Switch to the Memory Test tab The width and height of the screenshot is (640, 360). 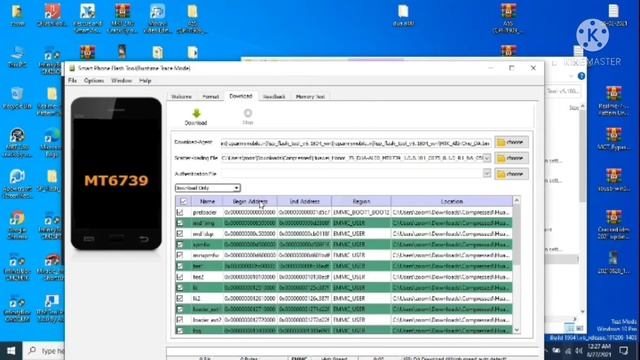[x=310, y=97]
